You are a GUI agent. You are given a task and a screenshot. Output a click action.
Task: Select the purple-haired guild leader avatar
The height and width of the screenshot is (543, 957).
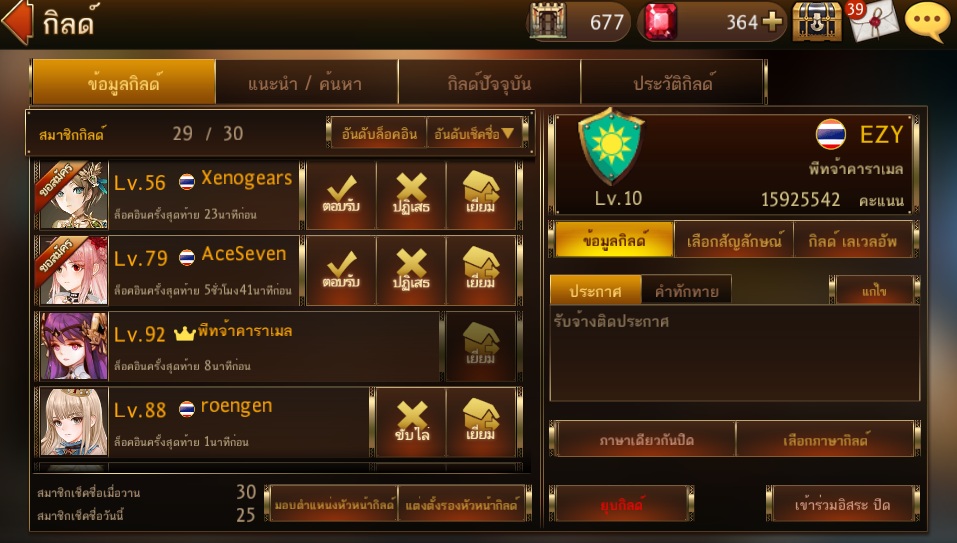click(73, 347)
